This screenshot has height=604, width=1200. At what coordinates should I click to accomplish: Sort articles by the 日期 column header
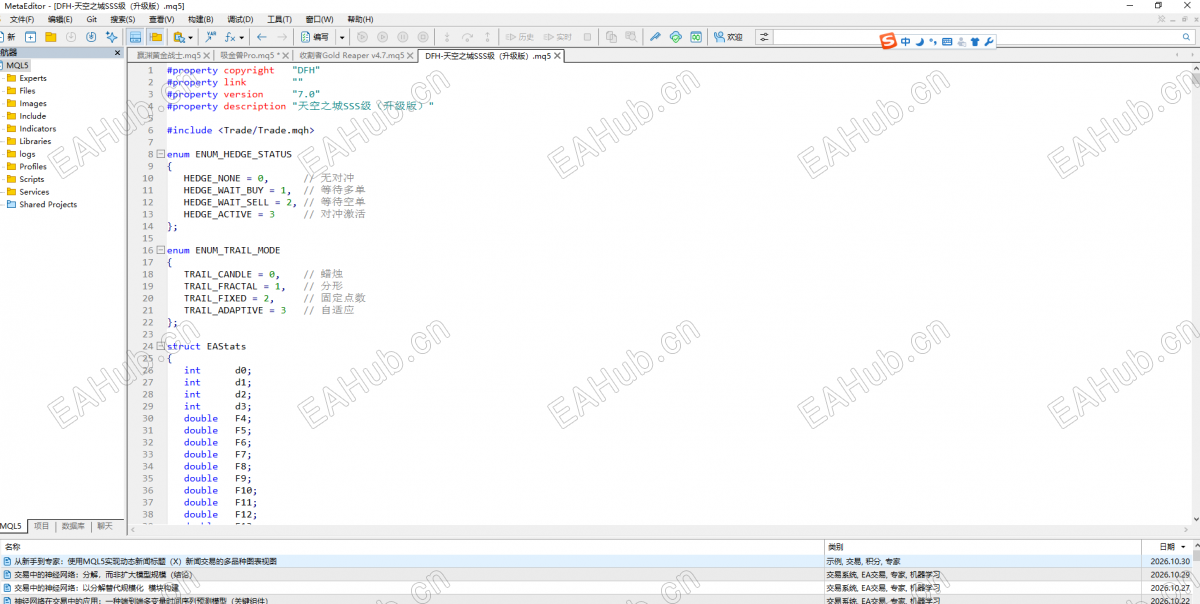[x=1168, y=547]
